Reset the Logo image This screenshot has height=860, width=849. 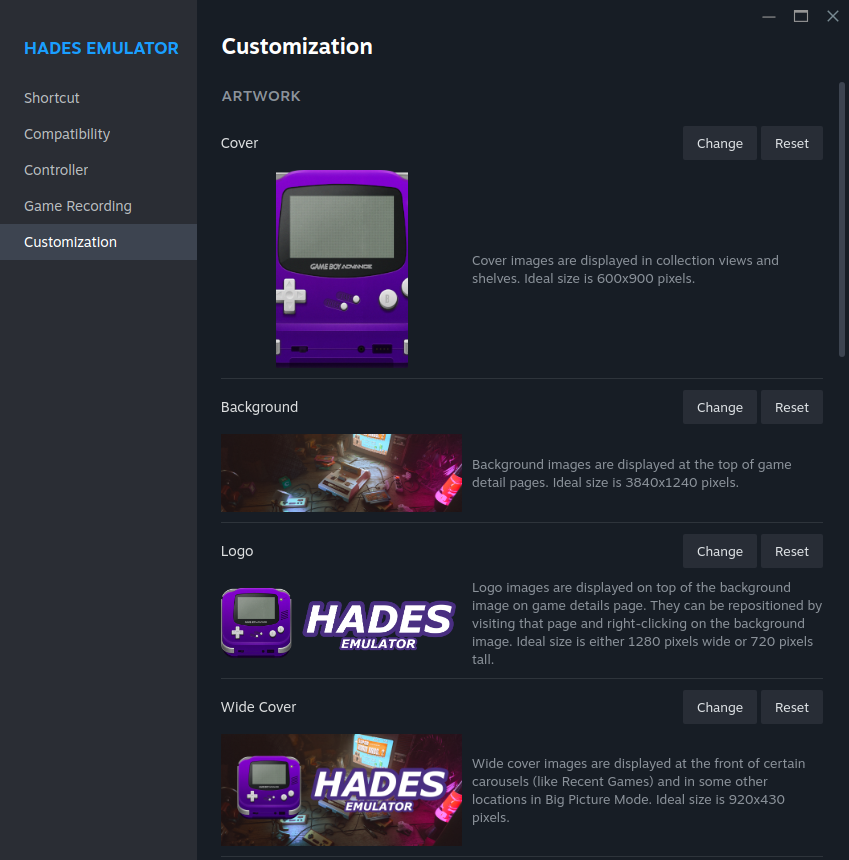pyautogui.click(x=791, y=551)
